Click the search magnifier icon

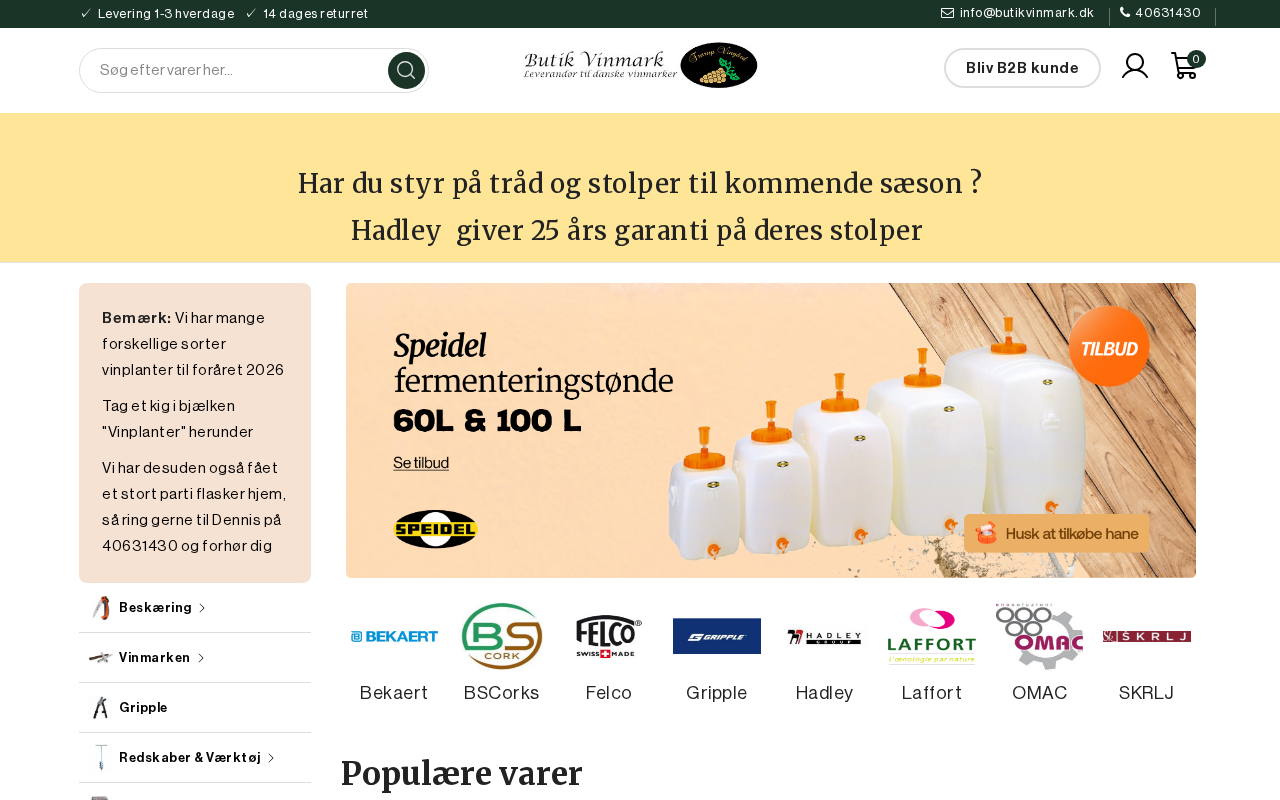[406, 70]
